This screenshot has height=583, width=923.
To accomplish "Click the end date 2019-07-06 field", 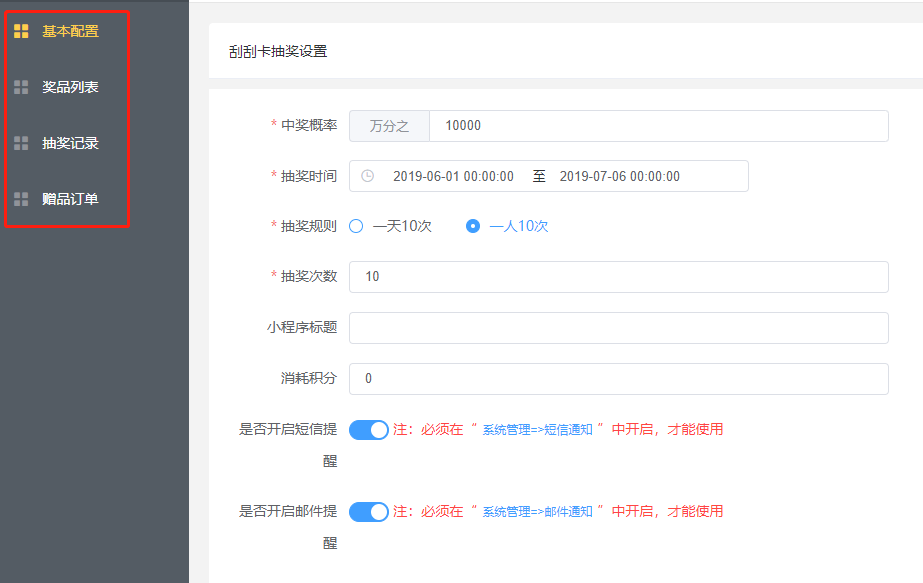I will click(x=619, y=176).
